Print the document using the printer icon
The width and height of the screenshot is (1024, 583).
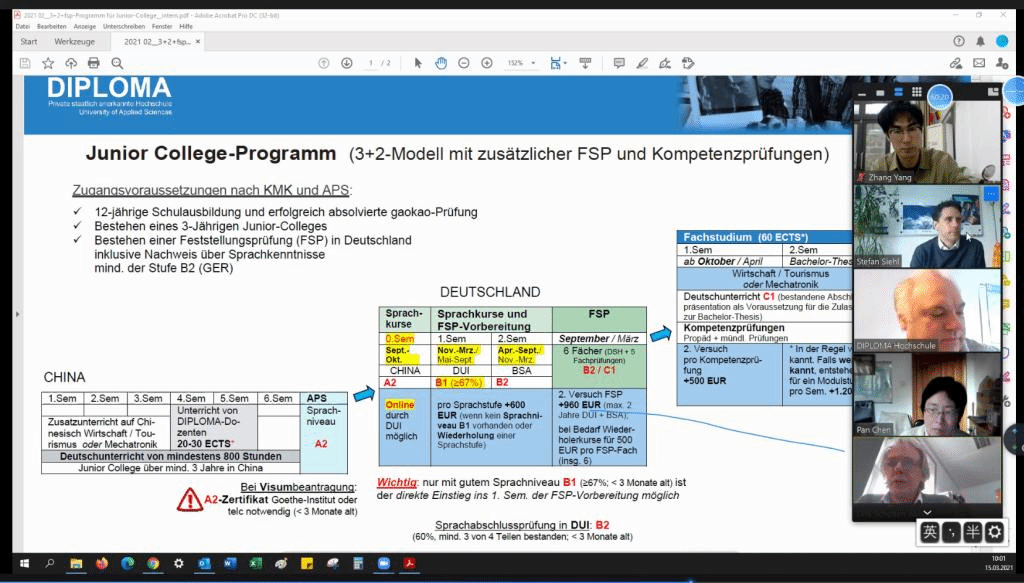pyautogui.click(x=93, y=63)
